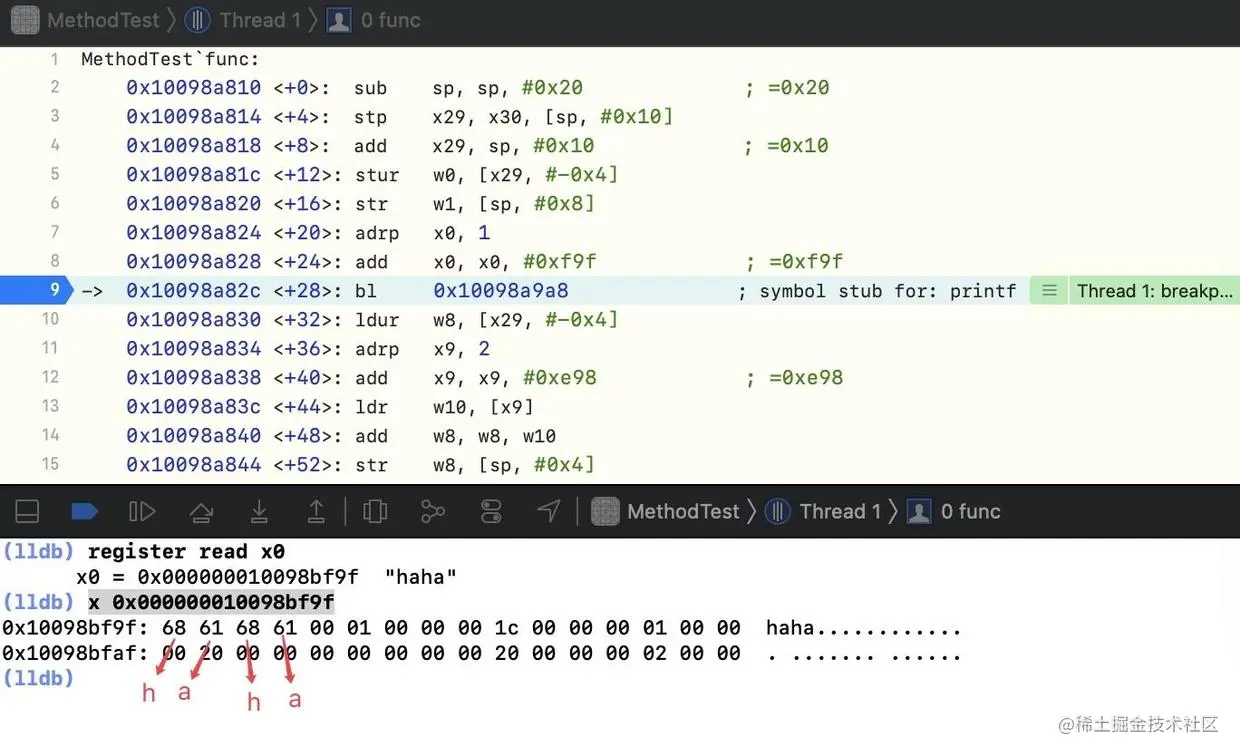
Task: Click '; symbol stub for: printf' comment
Action: pyautogui.click(x=877, y=291)
